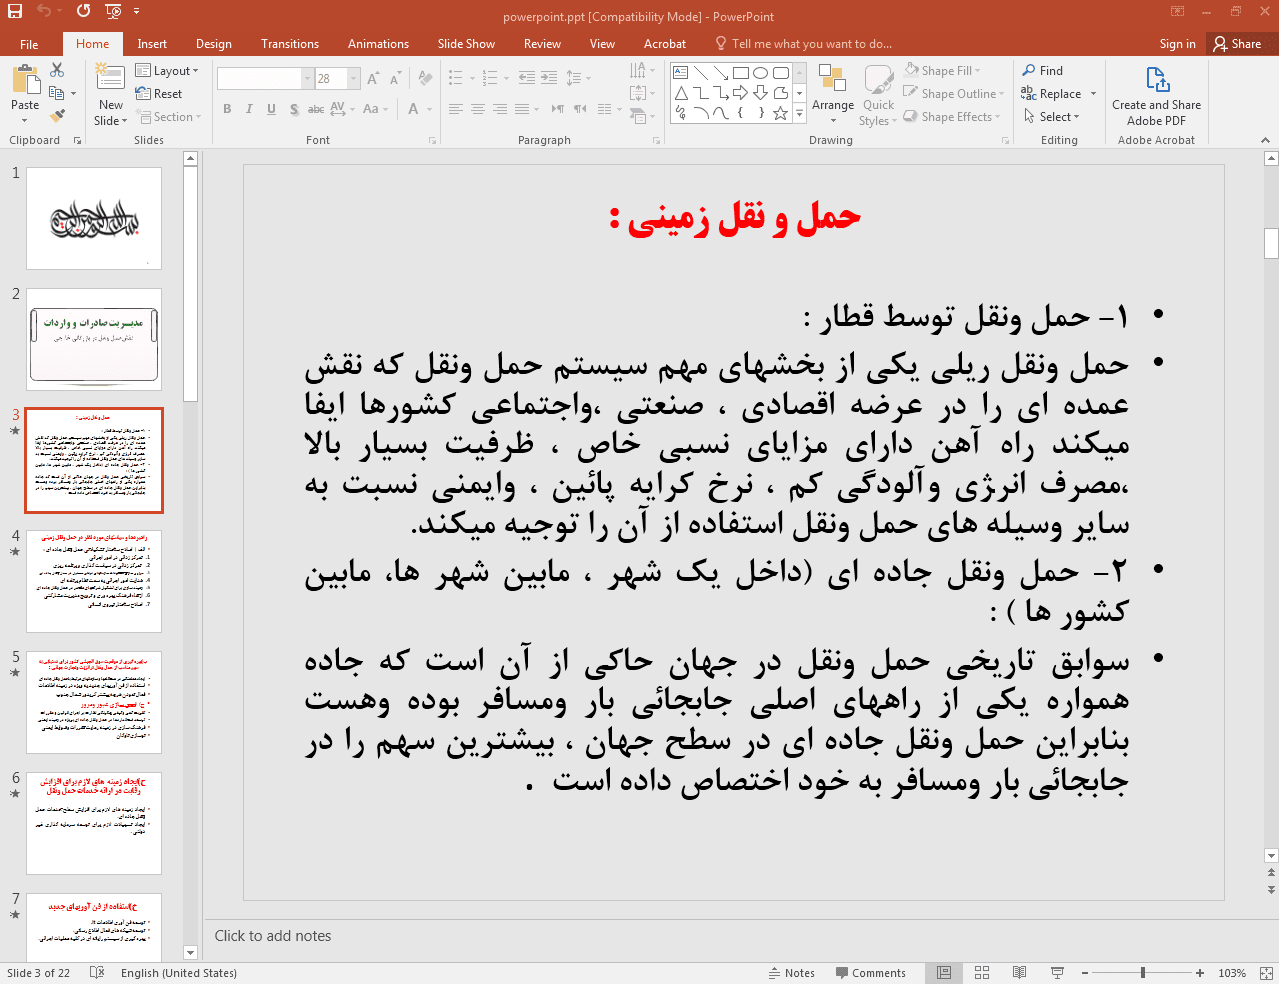Click the Format Painter brush icon
The width and height of the screenshot is (1279, 984).
click(x=57, y=116)
